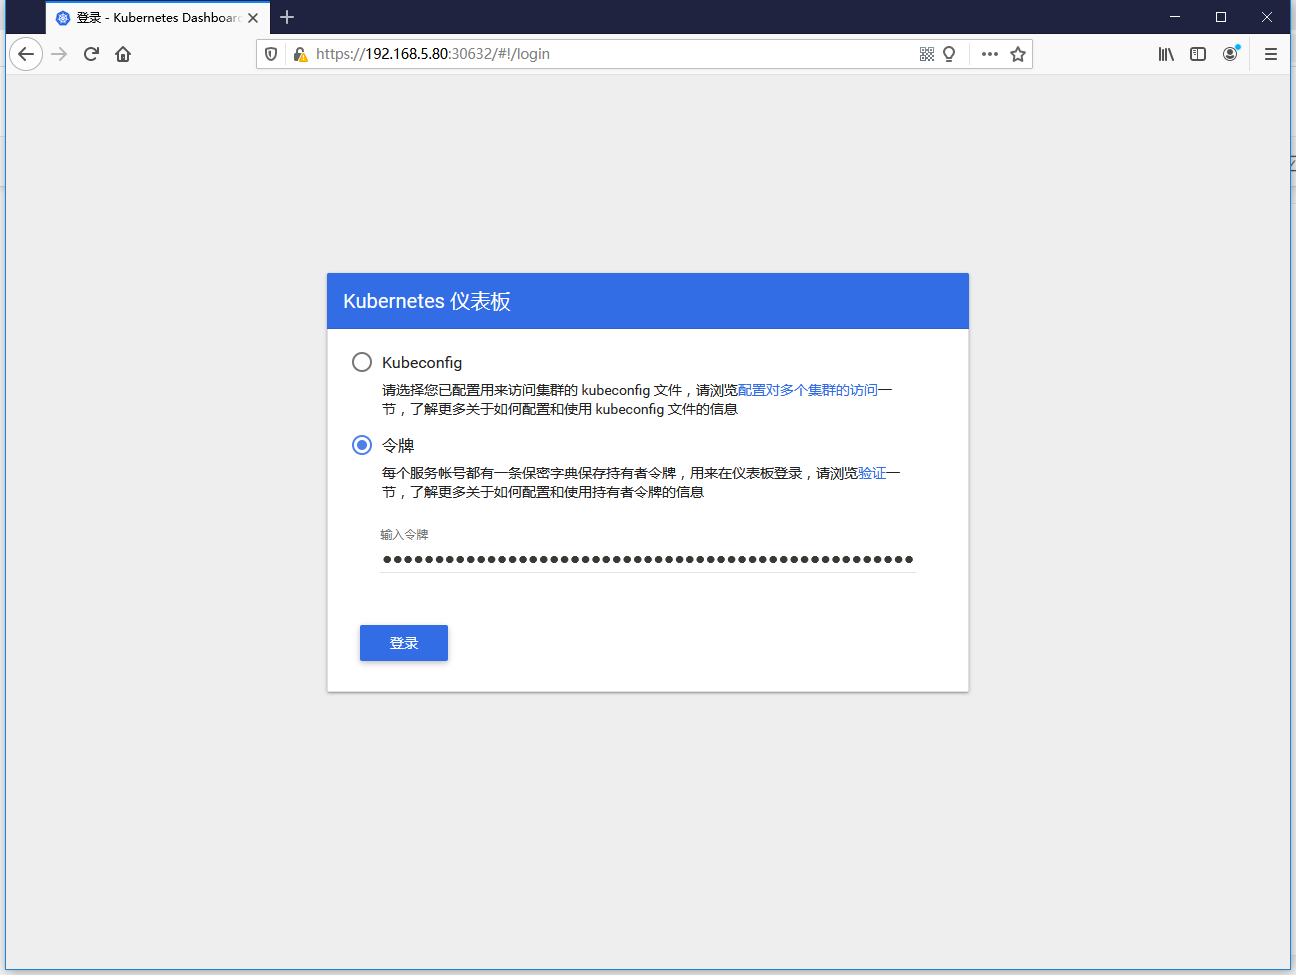Open the Firefox library icon

1166,54
